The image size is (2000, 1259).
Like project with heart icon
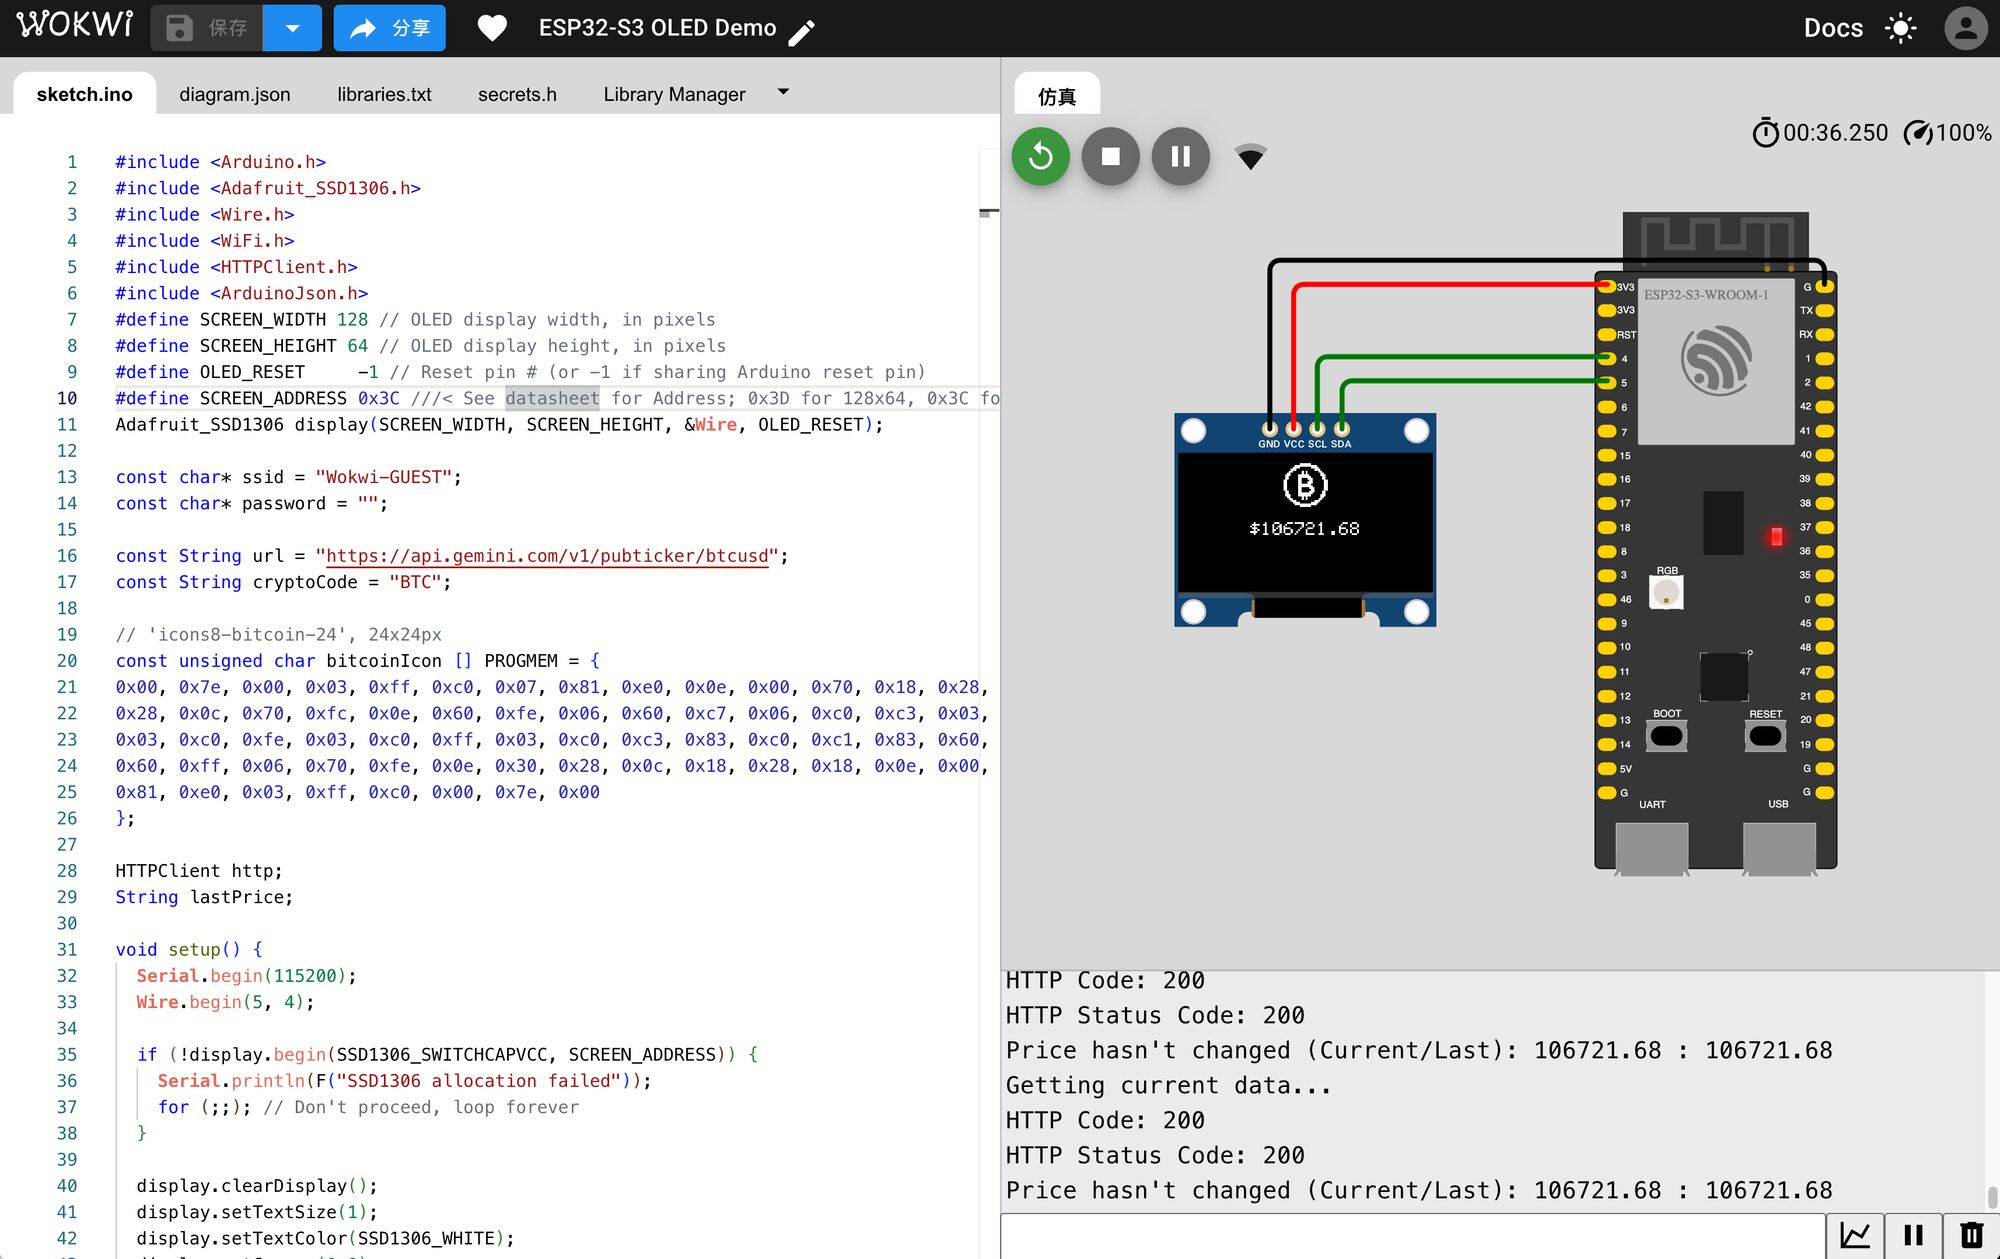coord(491,28)
